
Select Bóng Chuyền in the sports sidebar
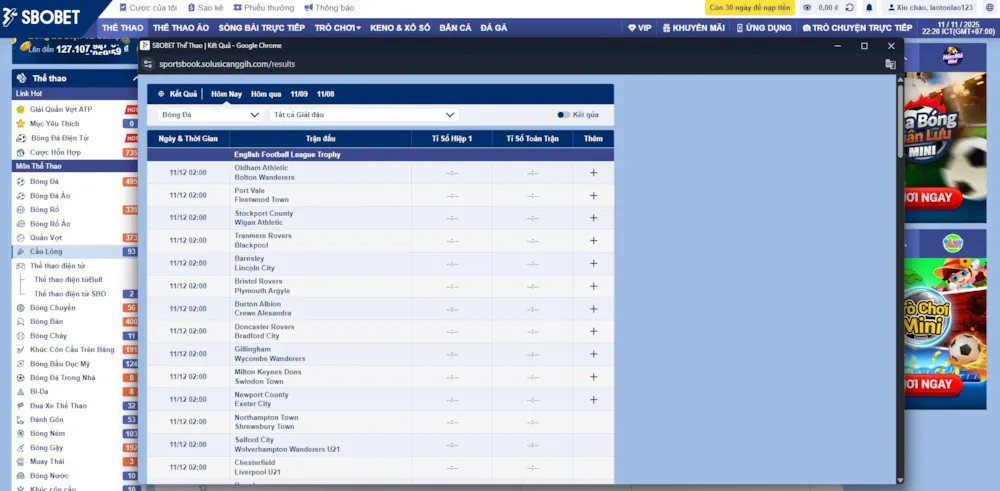coord(52,308)
